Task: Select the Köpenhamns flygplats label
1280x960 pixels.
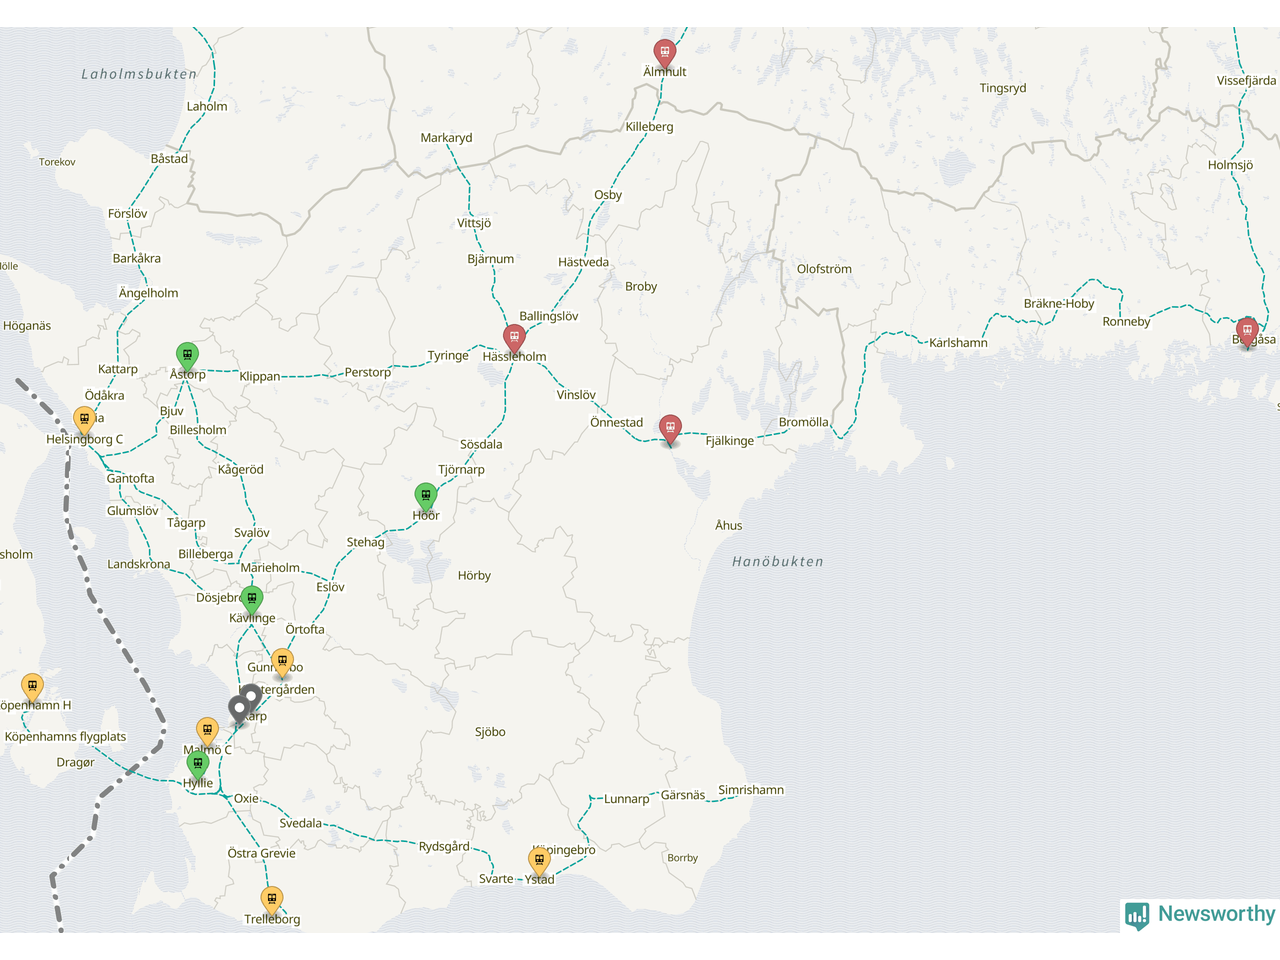Action: (66, 737)
